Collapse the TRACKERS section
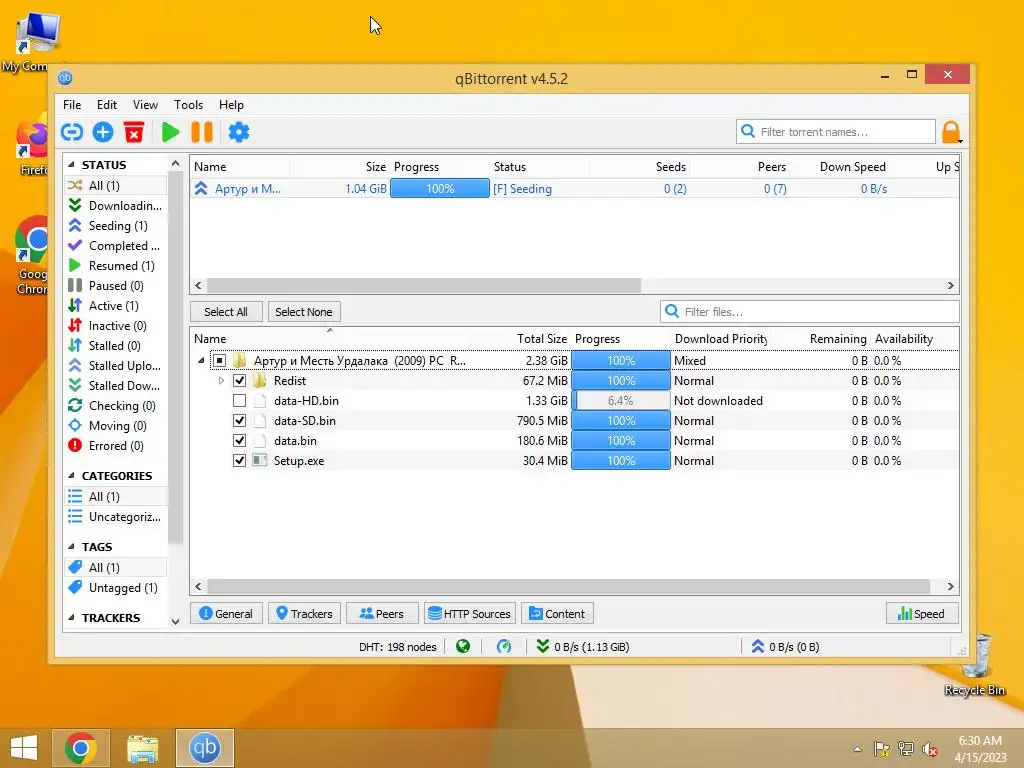 pyautogui.click(x=71, y=618)
